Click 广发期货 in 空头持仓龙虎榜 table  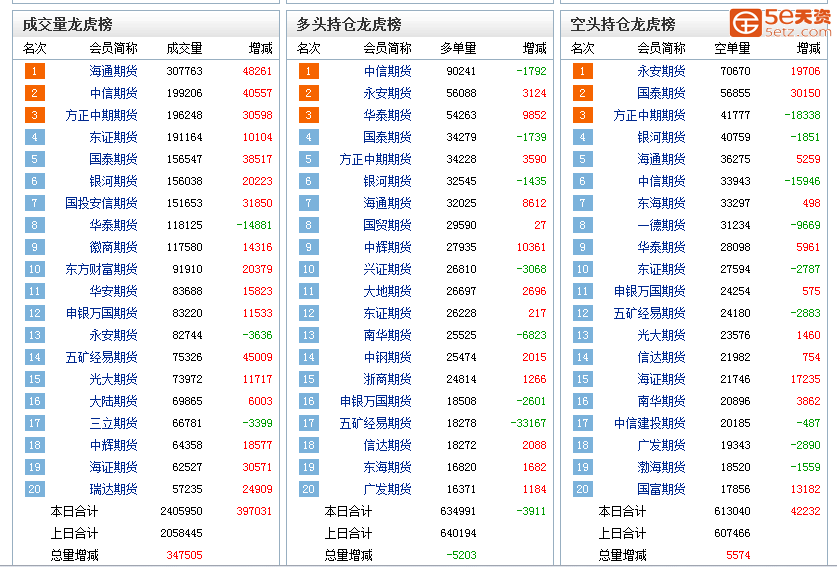[x=661, y=445]
